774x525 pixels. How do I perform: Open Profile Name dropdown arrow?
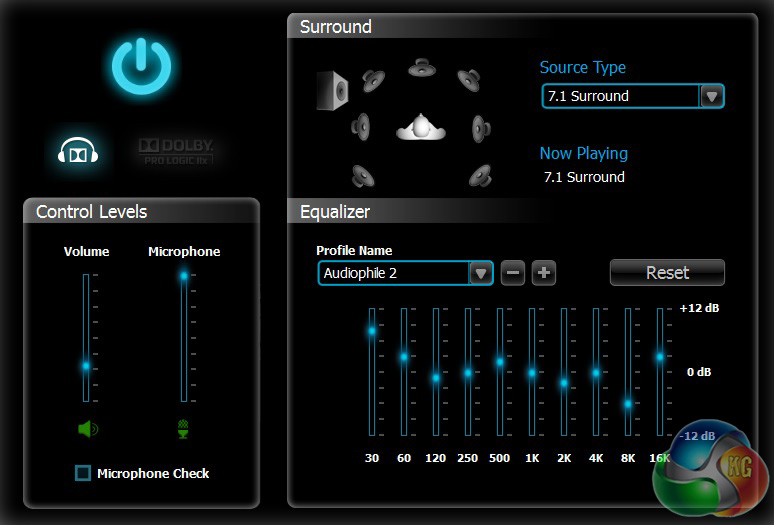tap(481, 273)
